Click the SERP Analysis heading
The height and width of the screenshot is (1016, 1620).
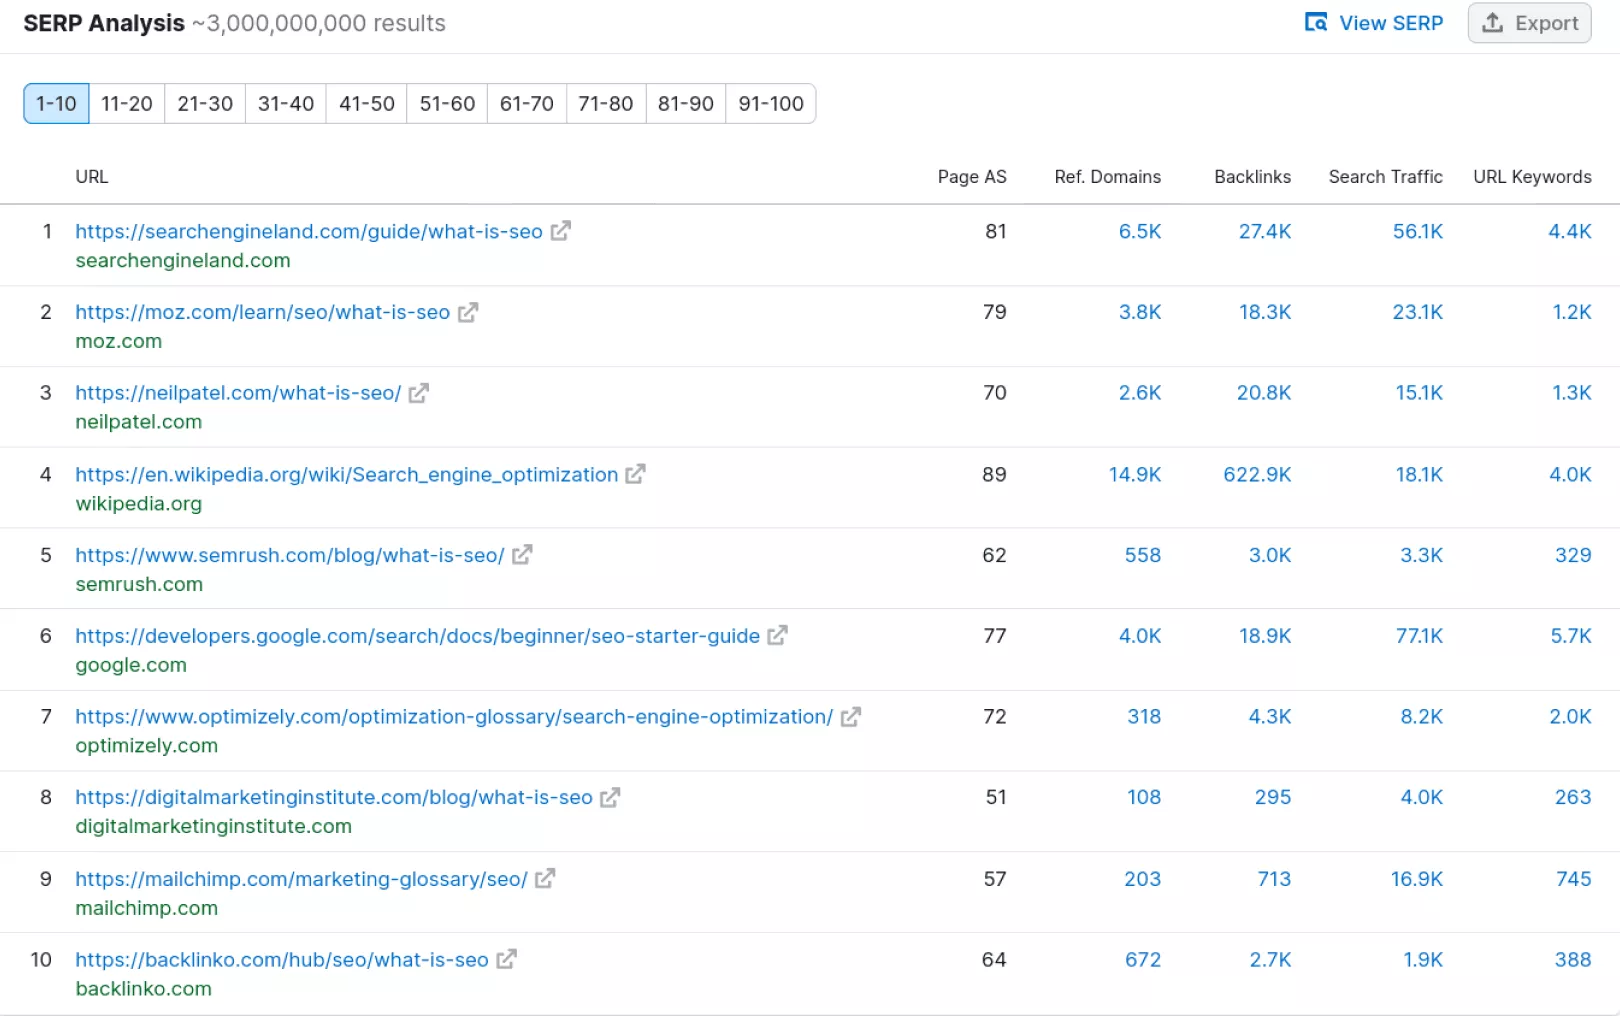(104, 23)
